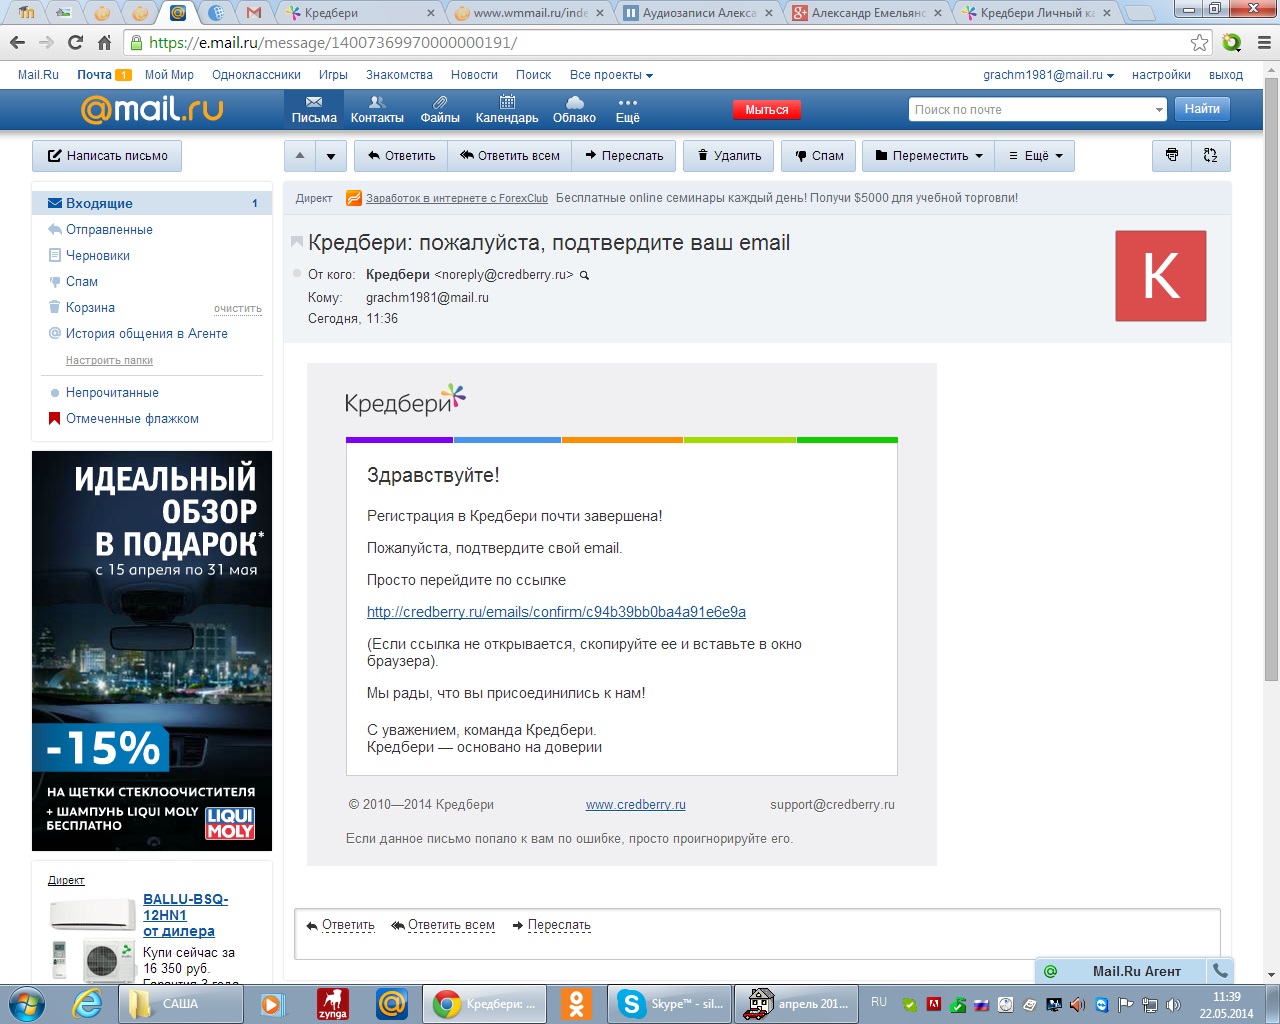Viewport: 1280px width, 1024px height.
Task: Search emails from sender via magnifier icon
Action: [x=585, y=275]
